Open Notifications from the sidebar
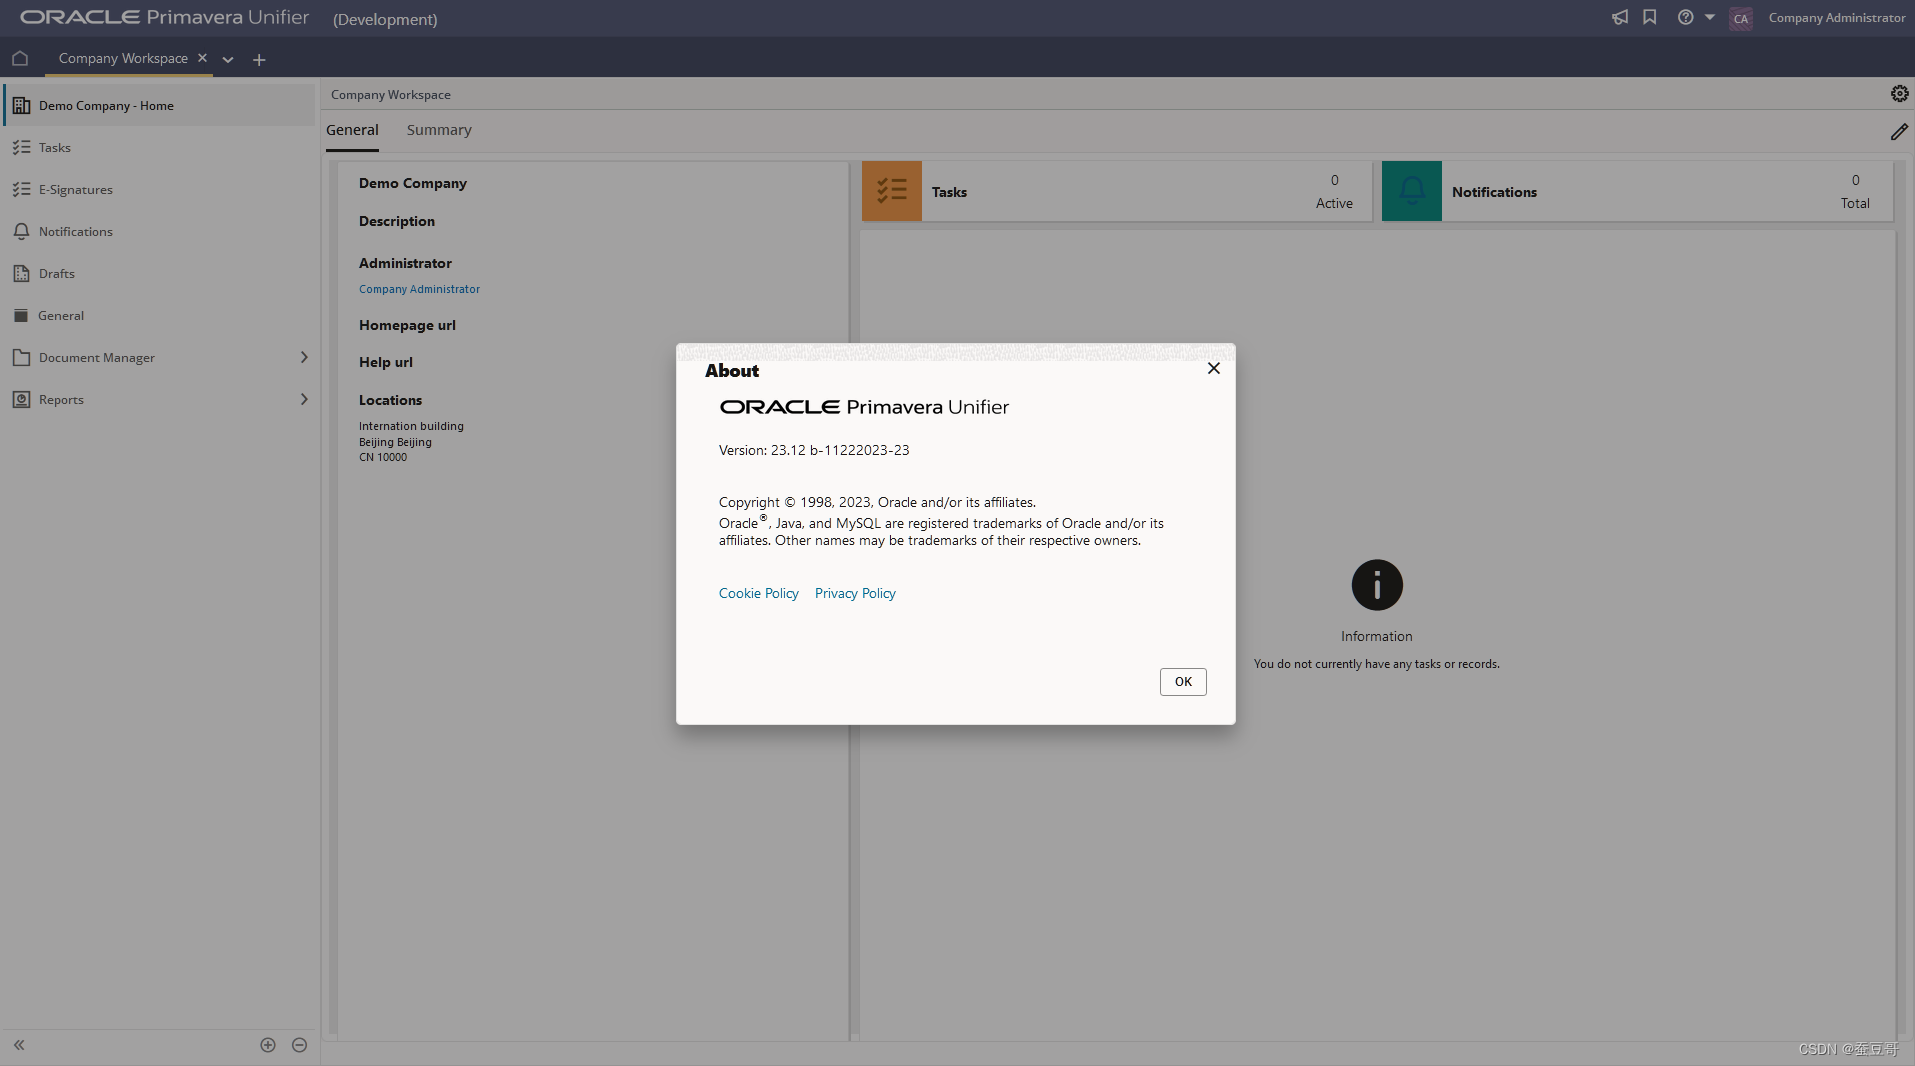Screen dimensions: 1915x1066 (21, 231)
